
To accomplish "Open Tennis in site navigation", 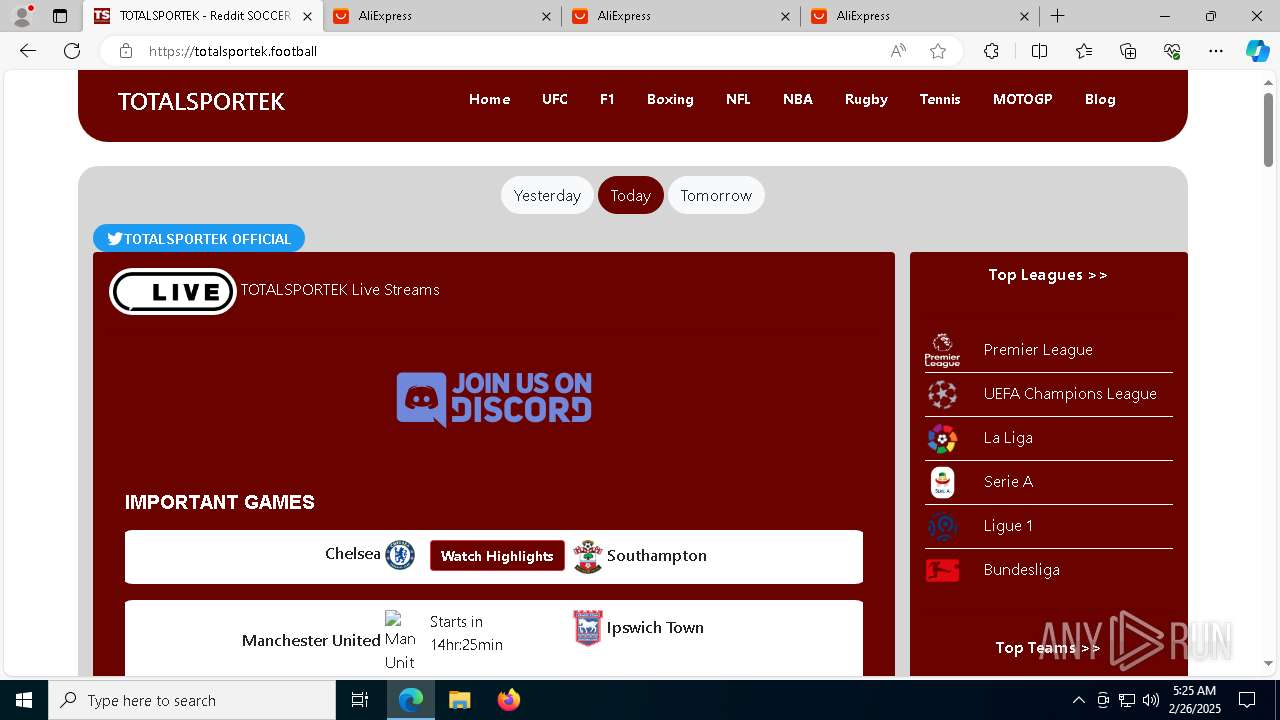I will (940, 99).
